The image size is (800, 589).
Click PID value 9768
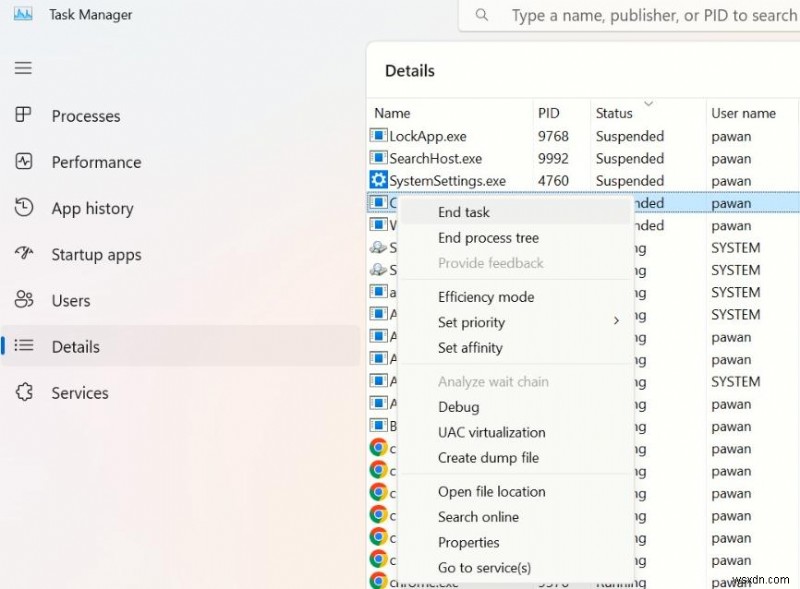553,136
